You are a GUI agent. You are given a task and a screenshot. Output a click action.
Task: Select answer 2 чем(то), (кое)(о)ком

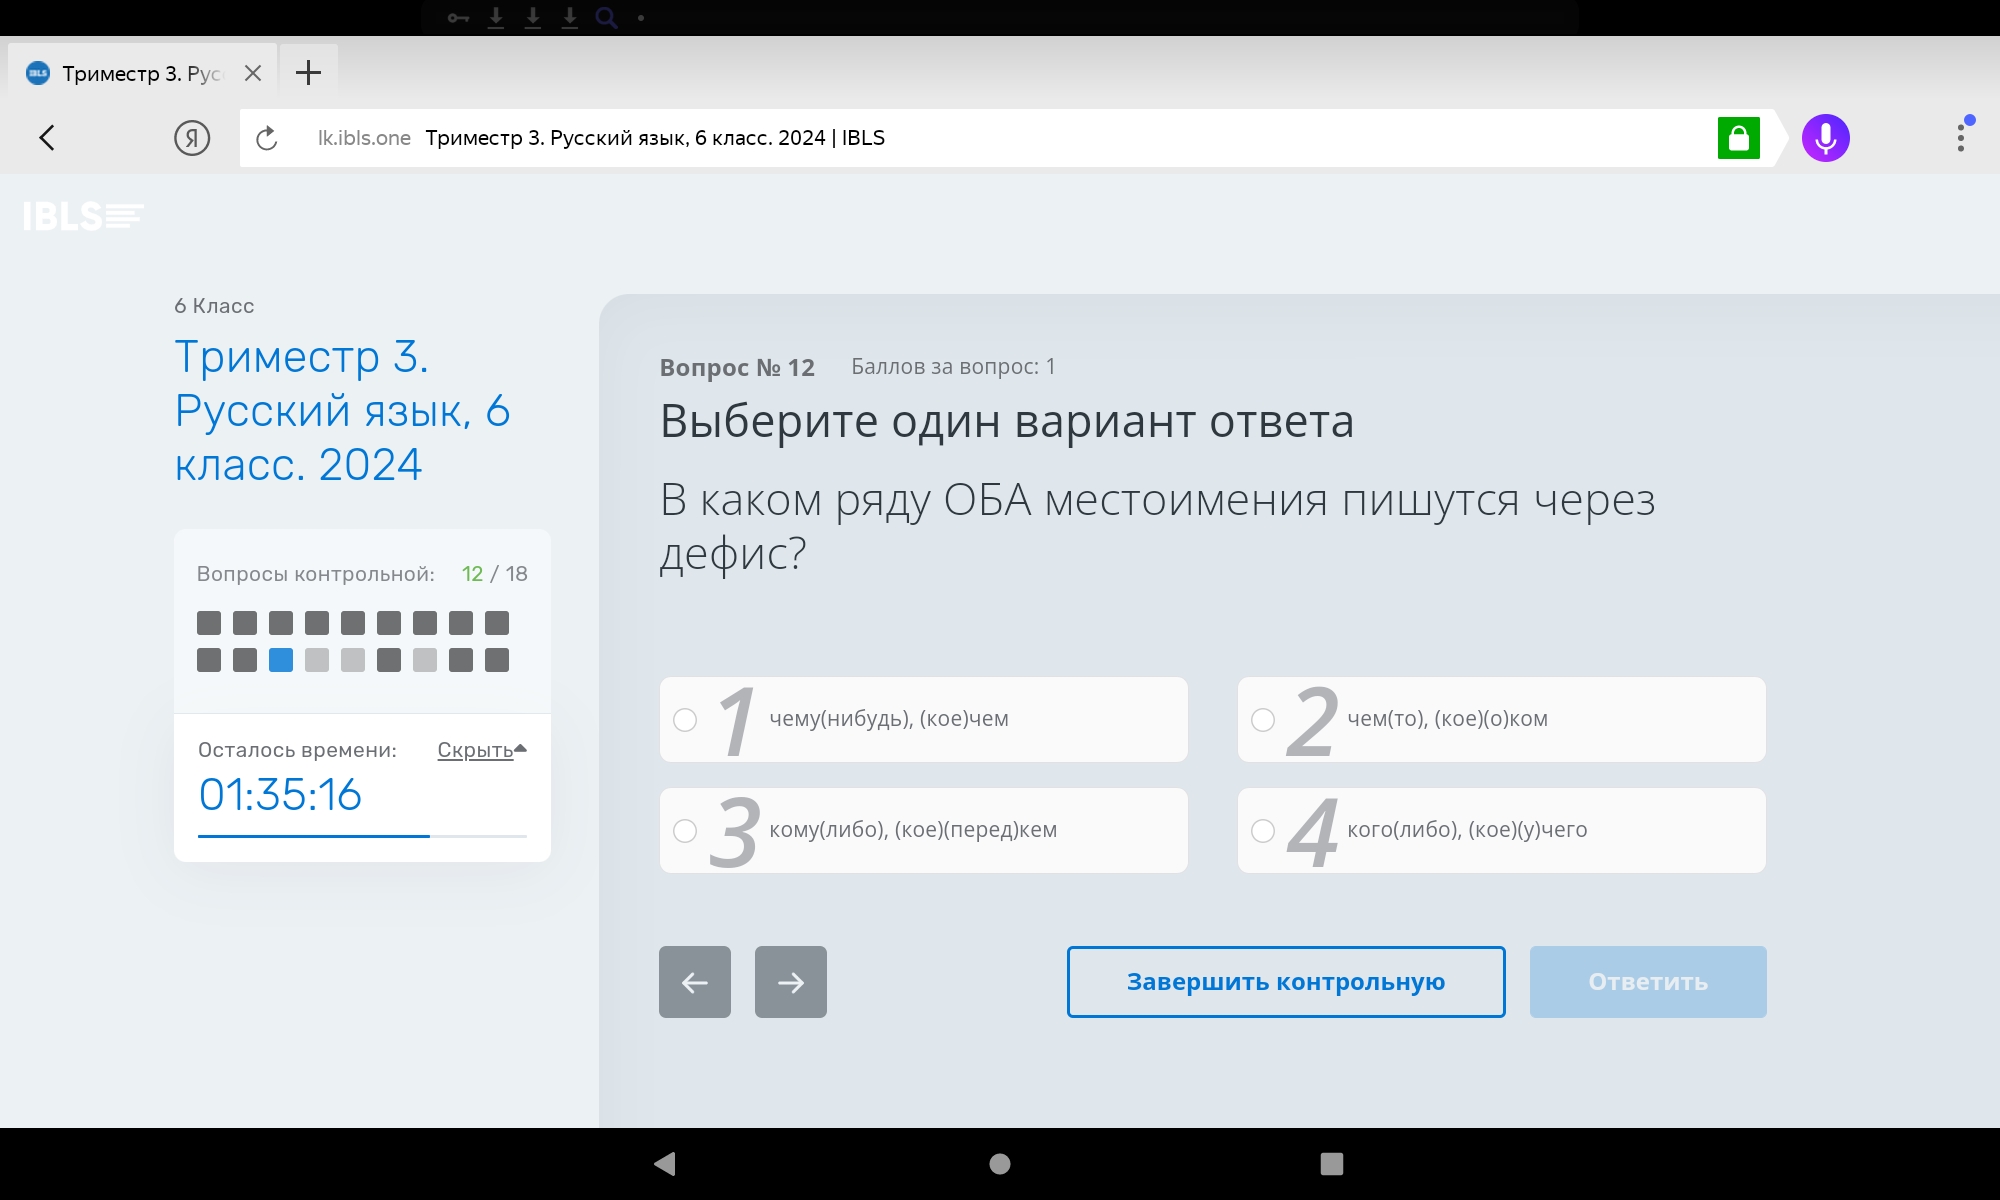pos(1502,719)
